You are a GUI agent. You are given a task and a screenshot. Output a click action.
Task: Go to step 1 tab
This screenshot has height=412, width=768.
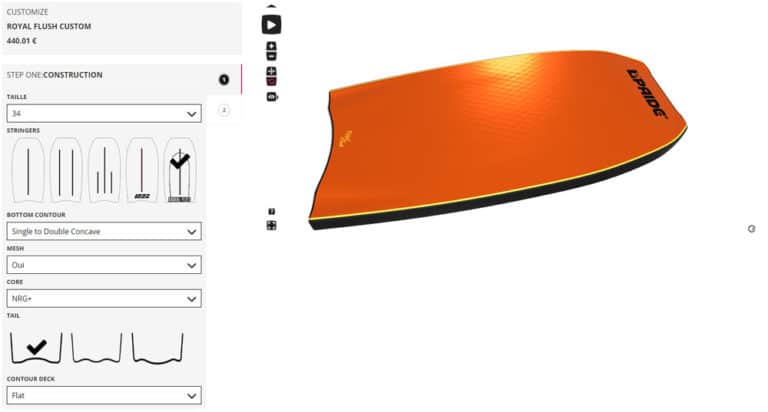(x=224, y=79)
